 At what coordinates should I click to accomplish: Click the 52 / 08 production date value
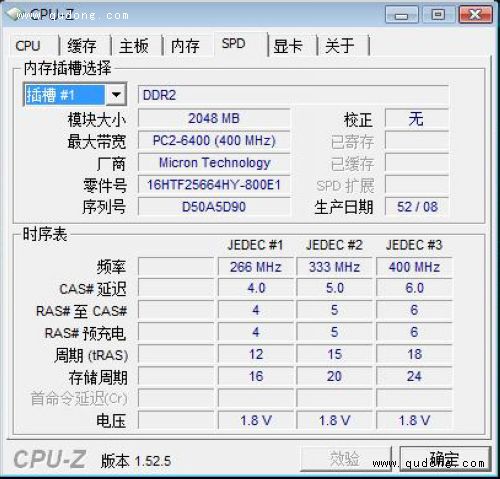[417, 207]
